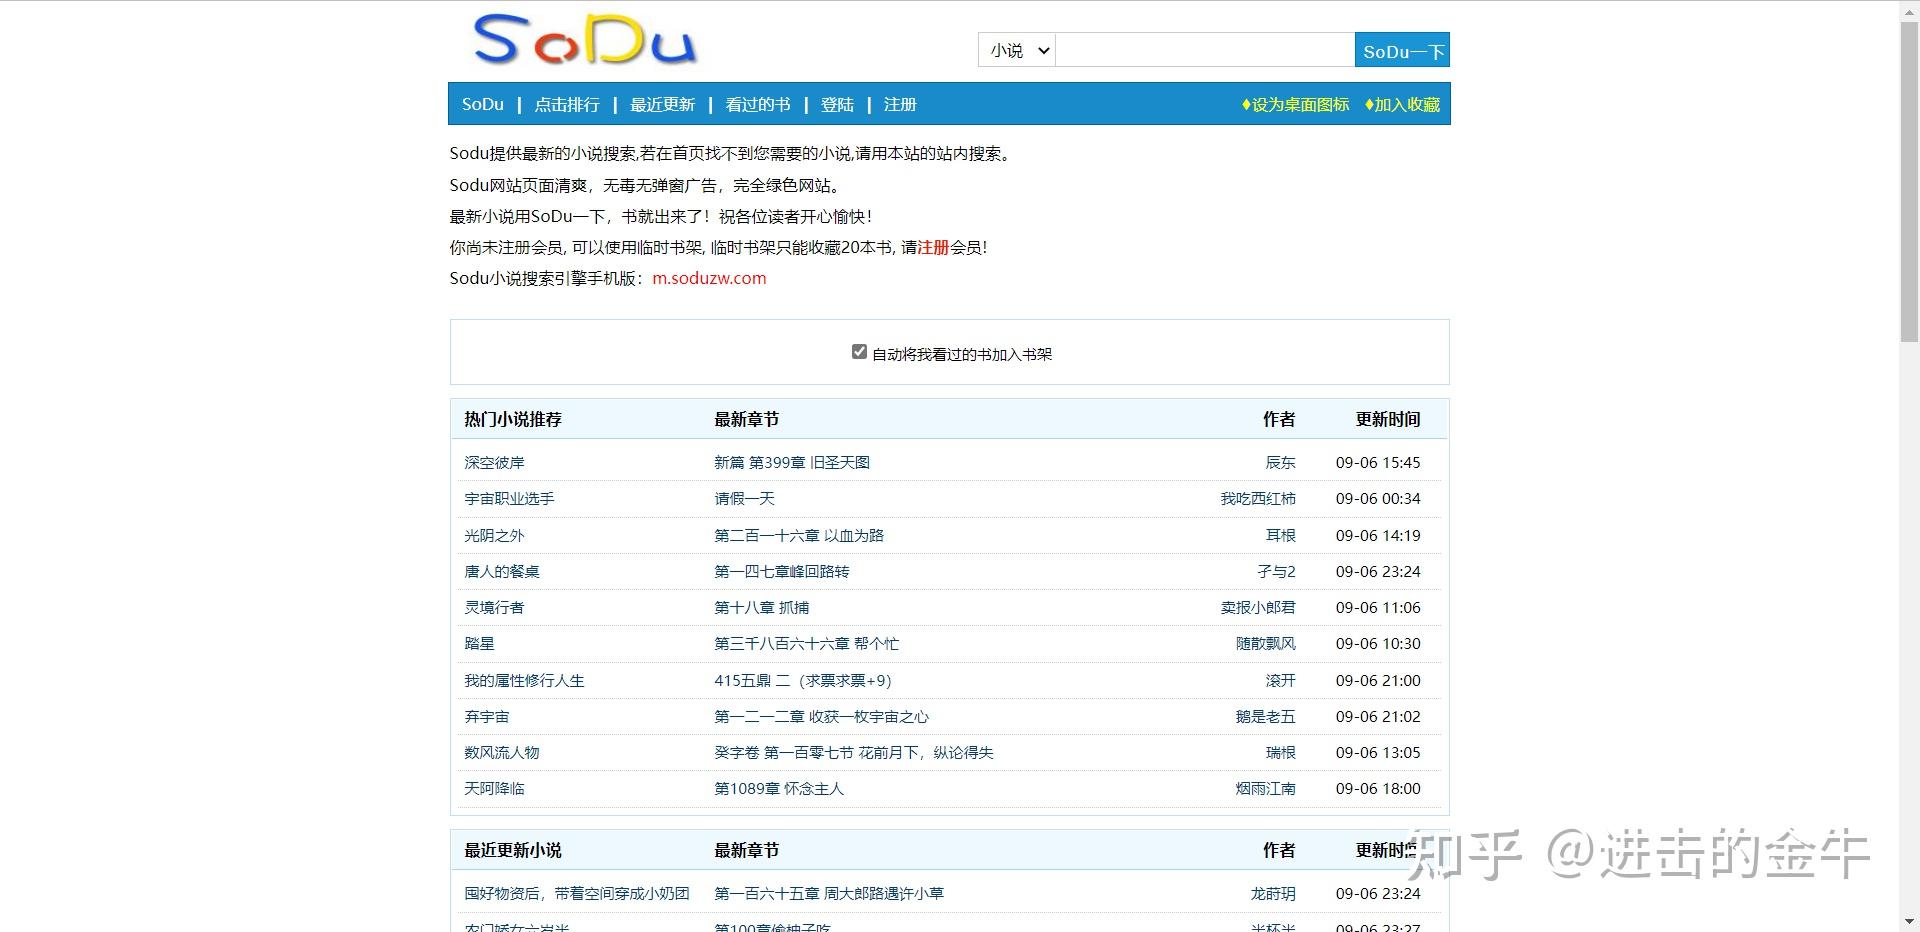Click the page's vertical scrollbar thumb

[1909, 180]
